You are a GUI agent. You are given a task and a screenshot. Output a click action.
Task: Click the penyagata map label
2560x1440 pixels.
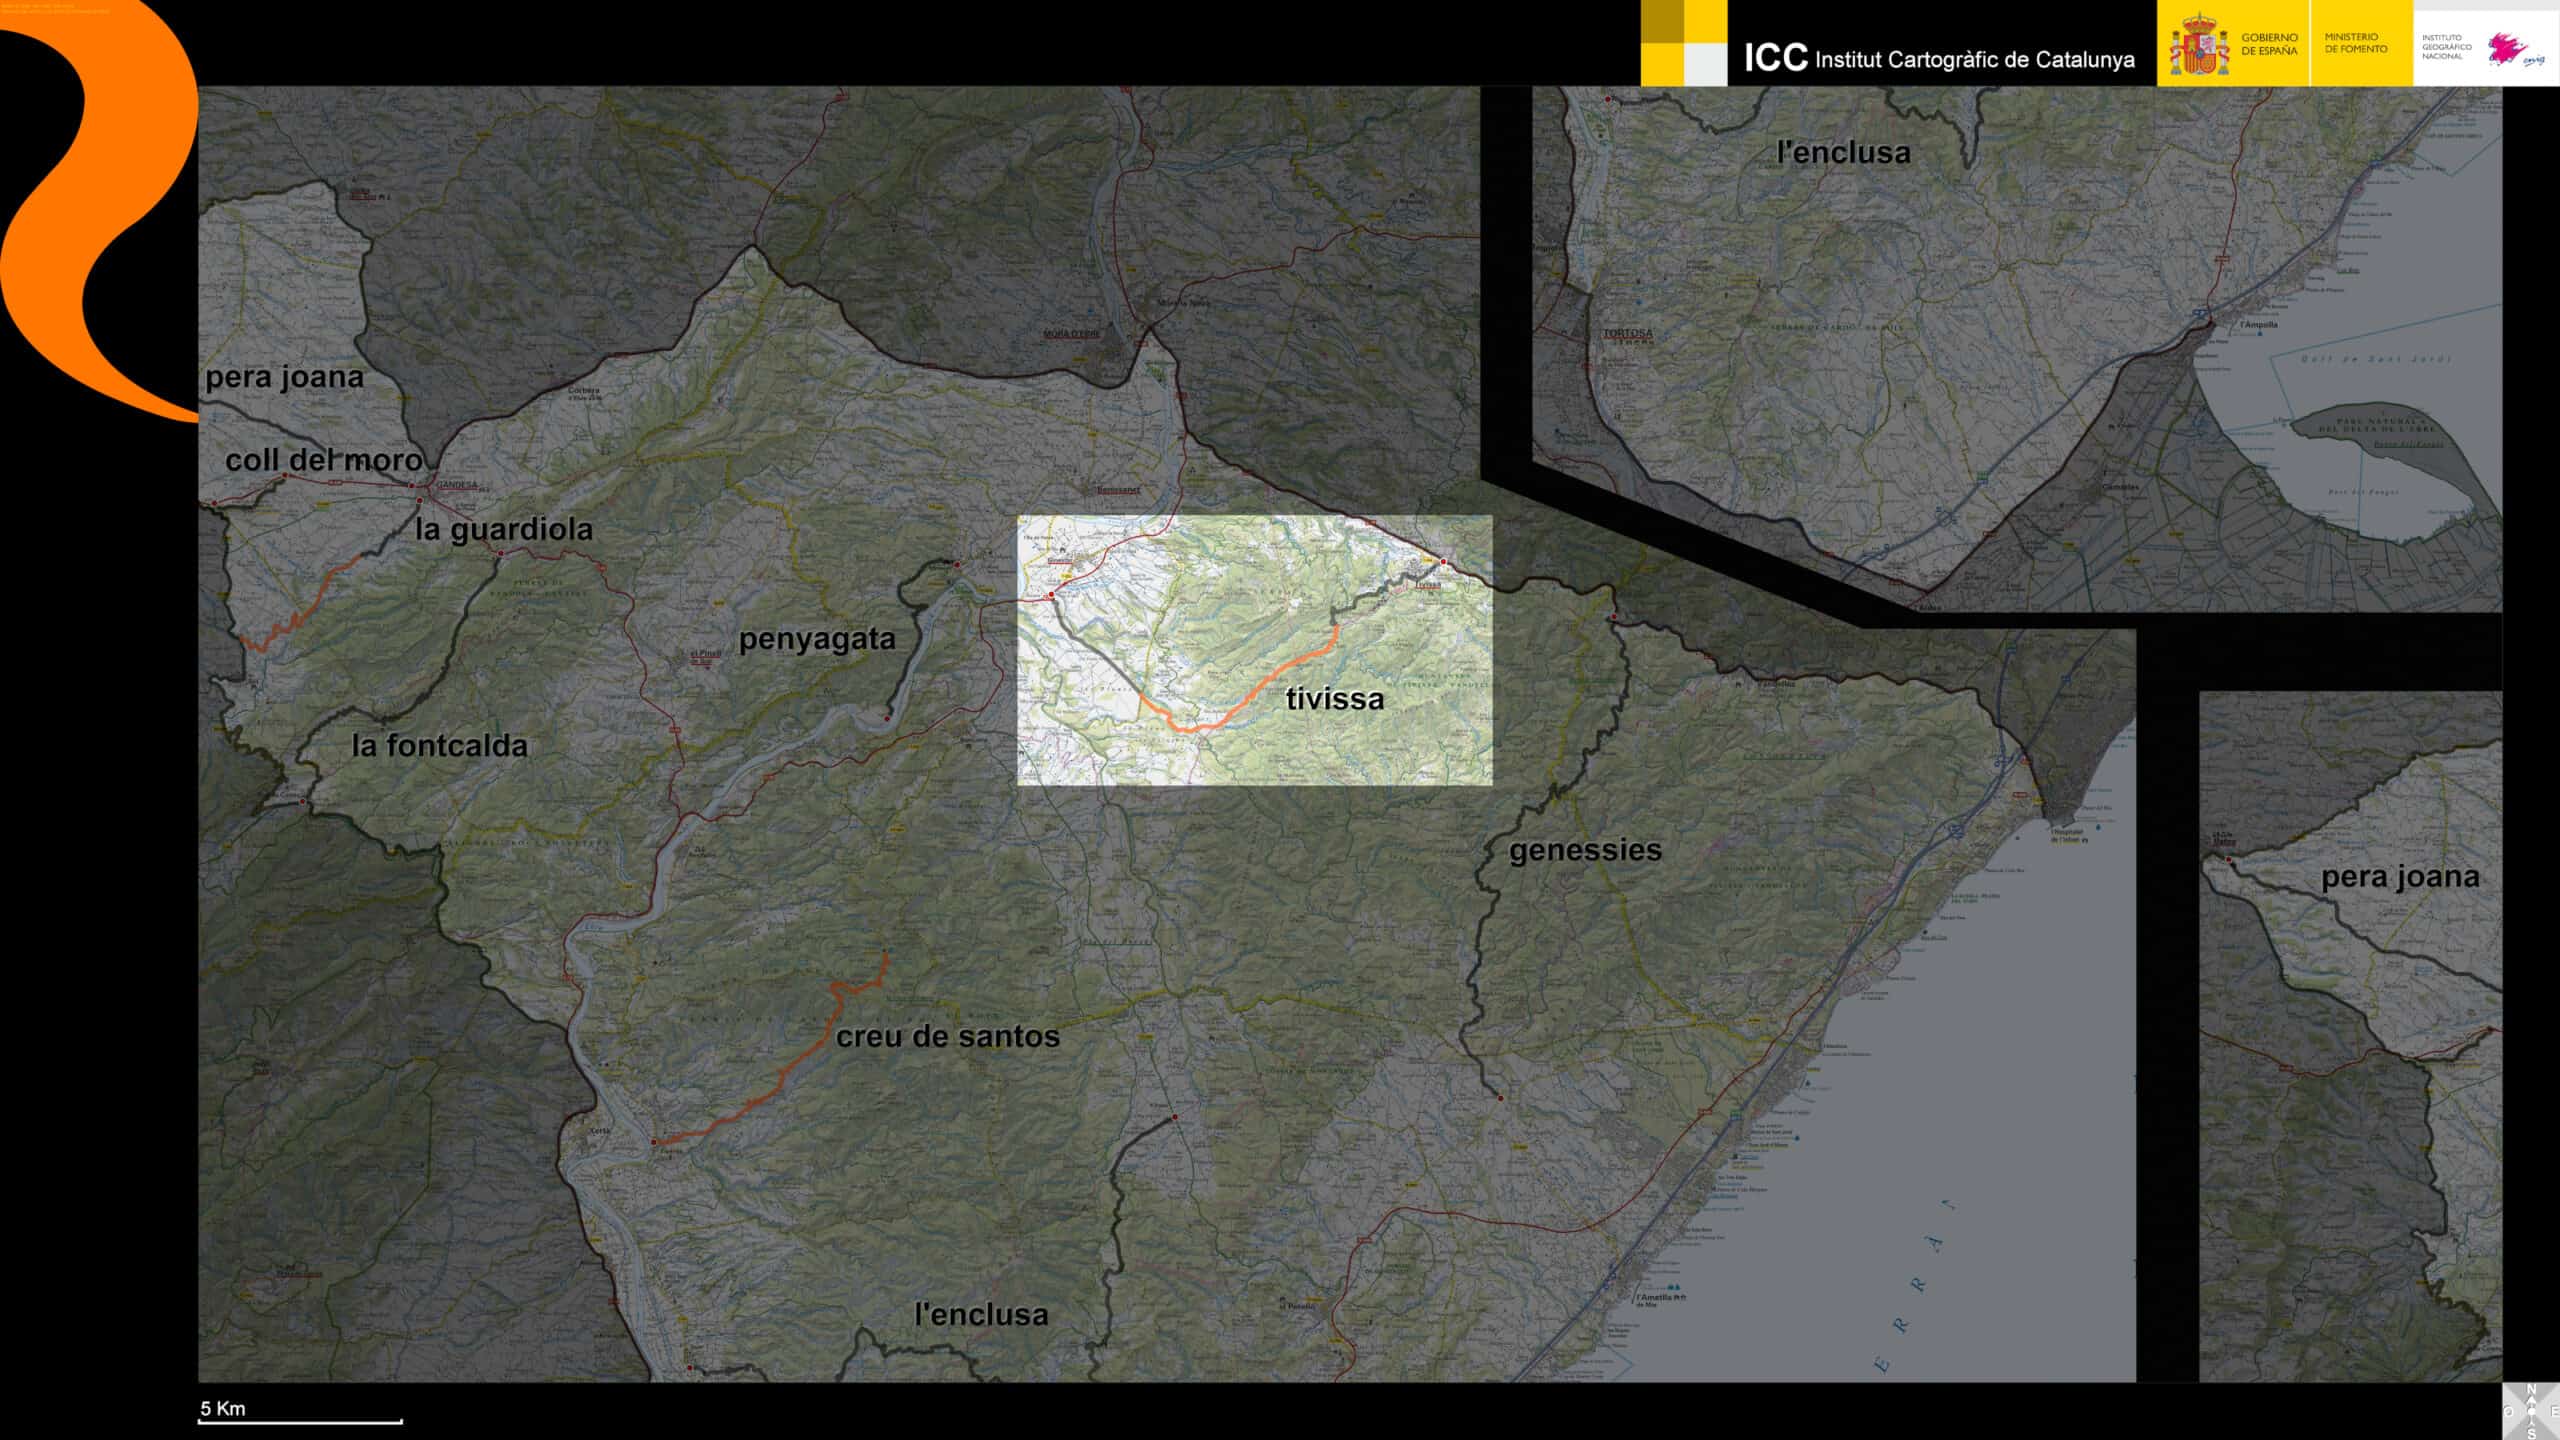pos(816,639)
